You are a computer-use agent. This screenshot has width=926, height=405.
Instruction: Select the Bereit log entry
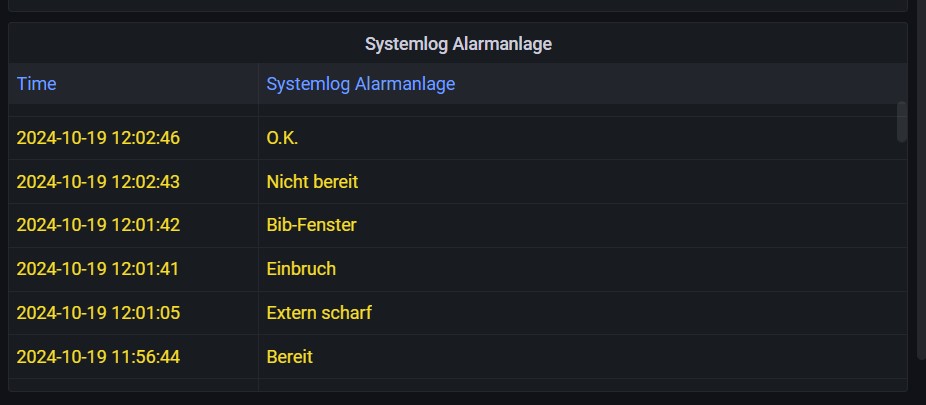tap(289, 357)
